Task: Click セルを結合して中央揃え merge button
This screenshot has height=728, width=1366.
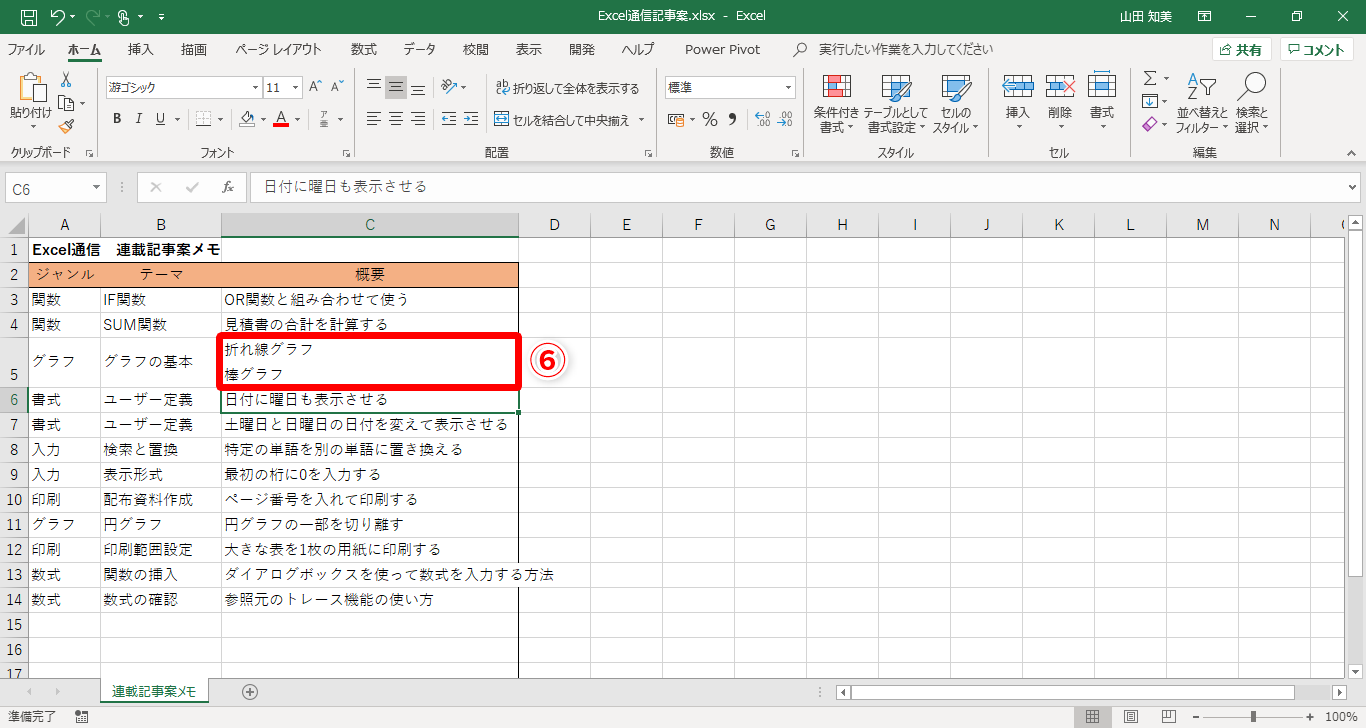Action: [562, 120]
